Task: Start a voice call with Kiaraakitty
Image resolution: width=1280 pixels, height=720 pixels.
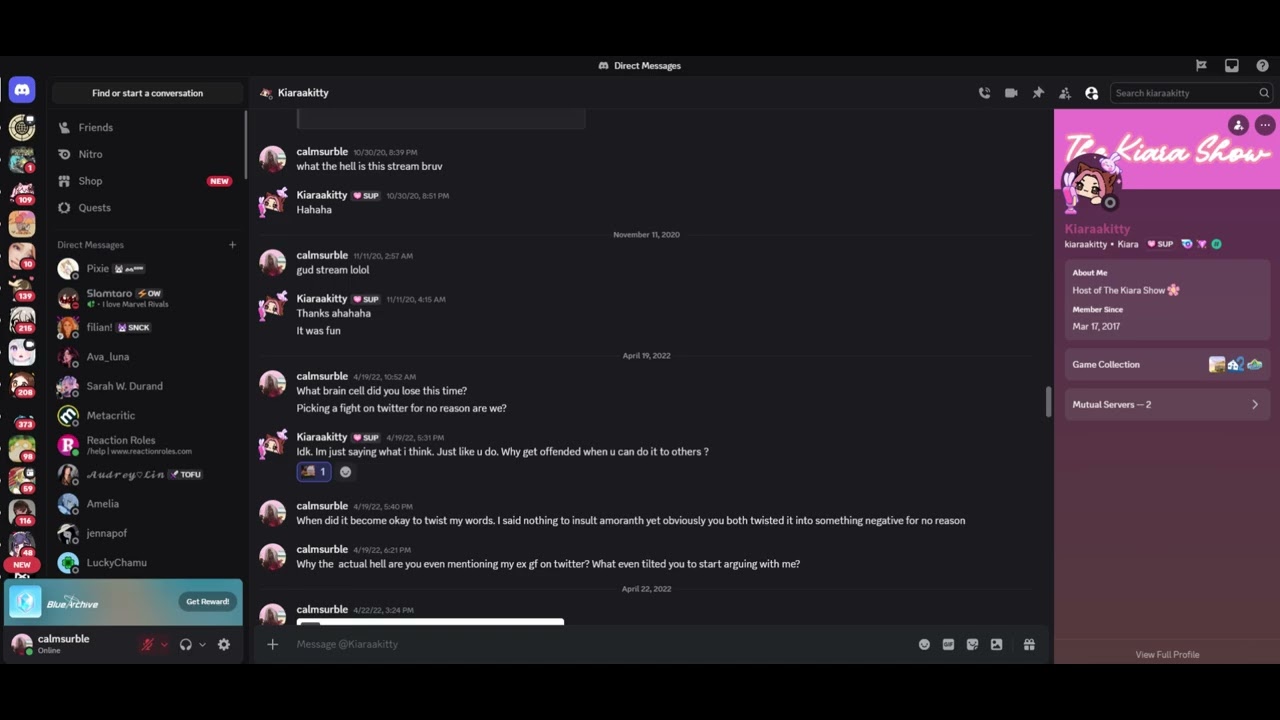Action: [984, 93]
